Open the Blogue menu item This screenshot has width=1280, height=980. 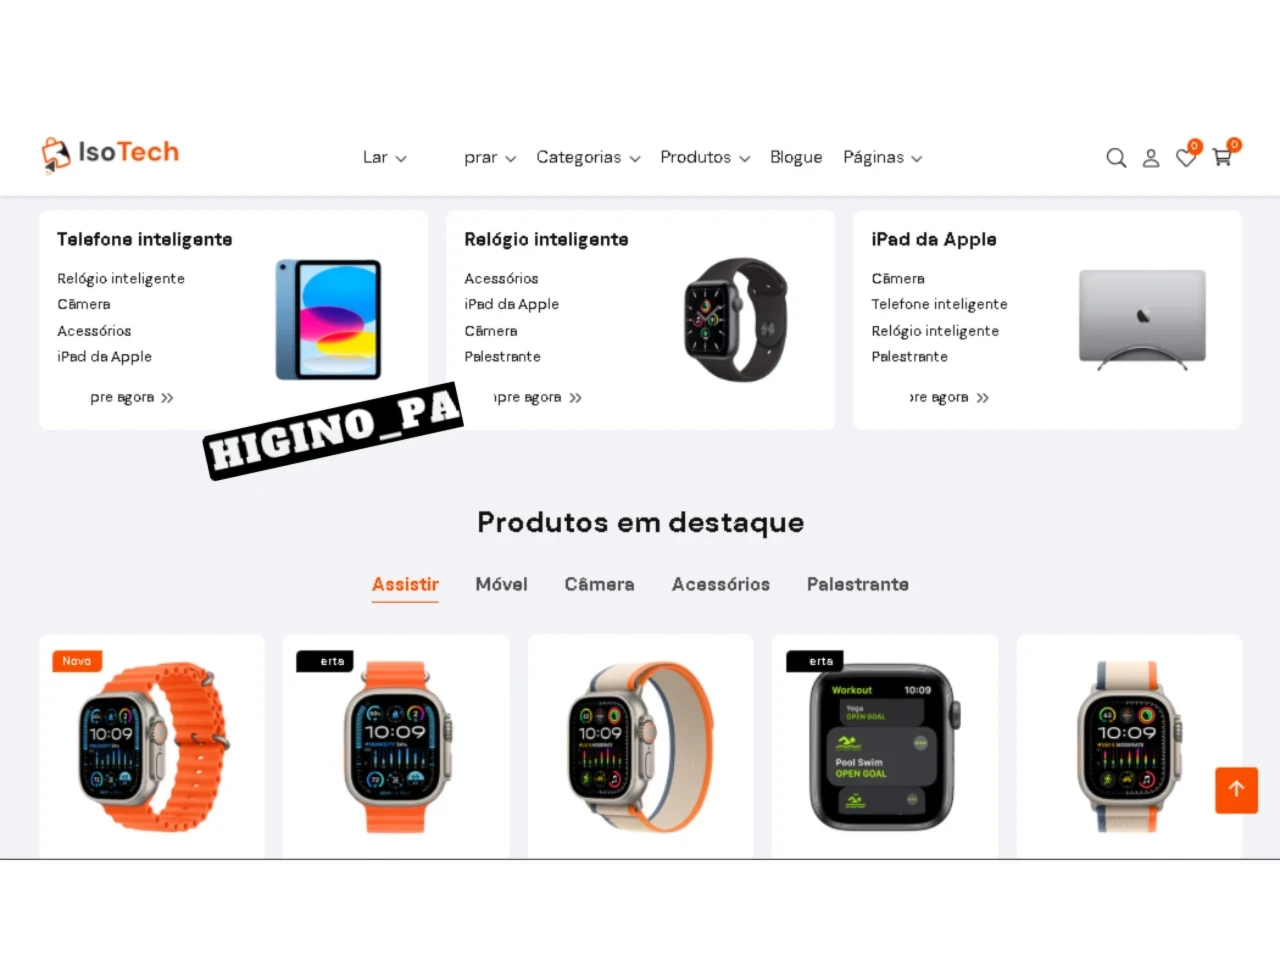pyautogui.click(x=796, y=158)
